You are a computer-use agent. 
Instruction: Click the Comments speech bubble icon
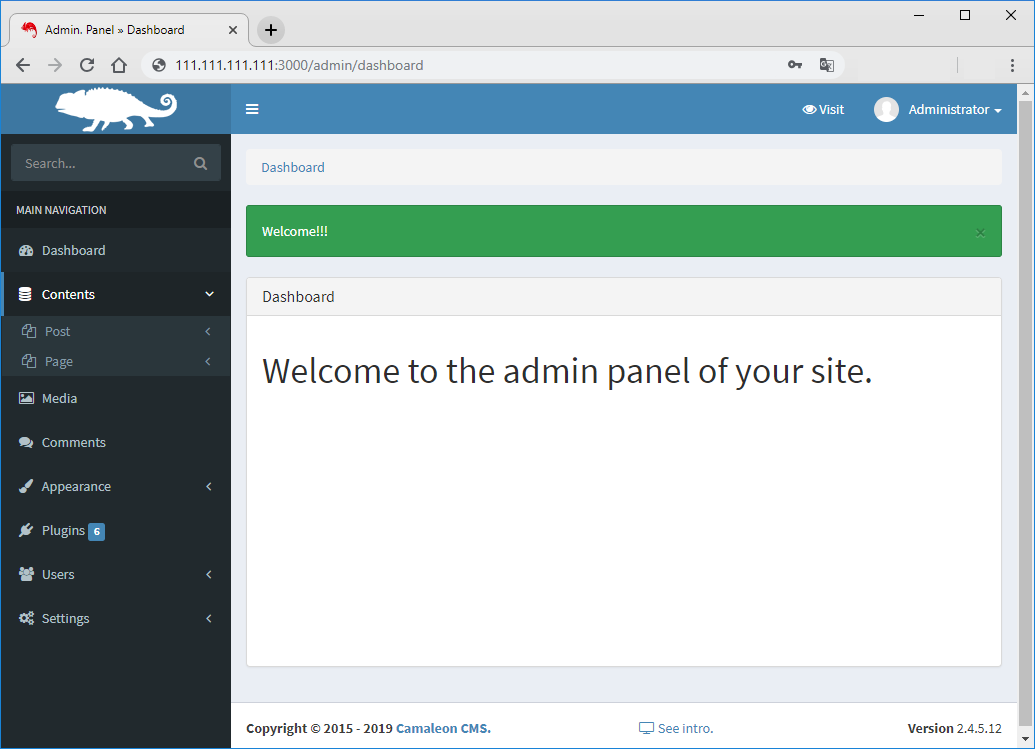26,443
